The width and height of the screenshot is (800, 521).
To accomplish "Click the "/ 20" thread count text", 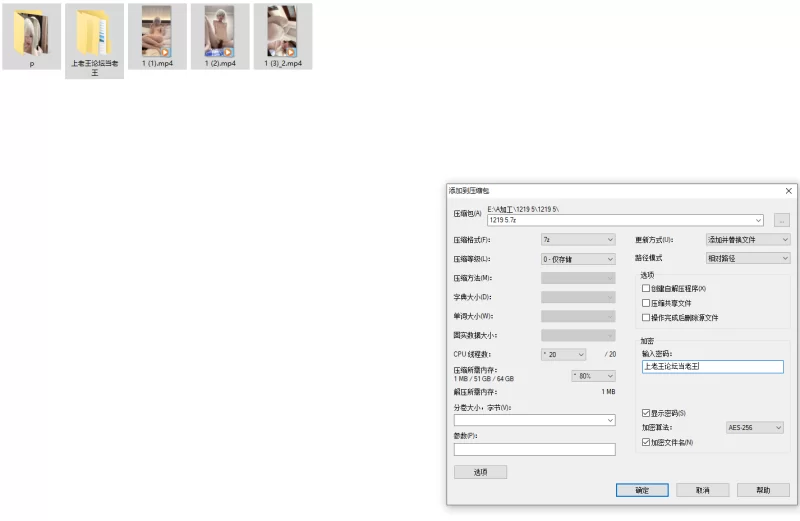I will coord(610,354).
